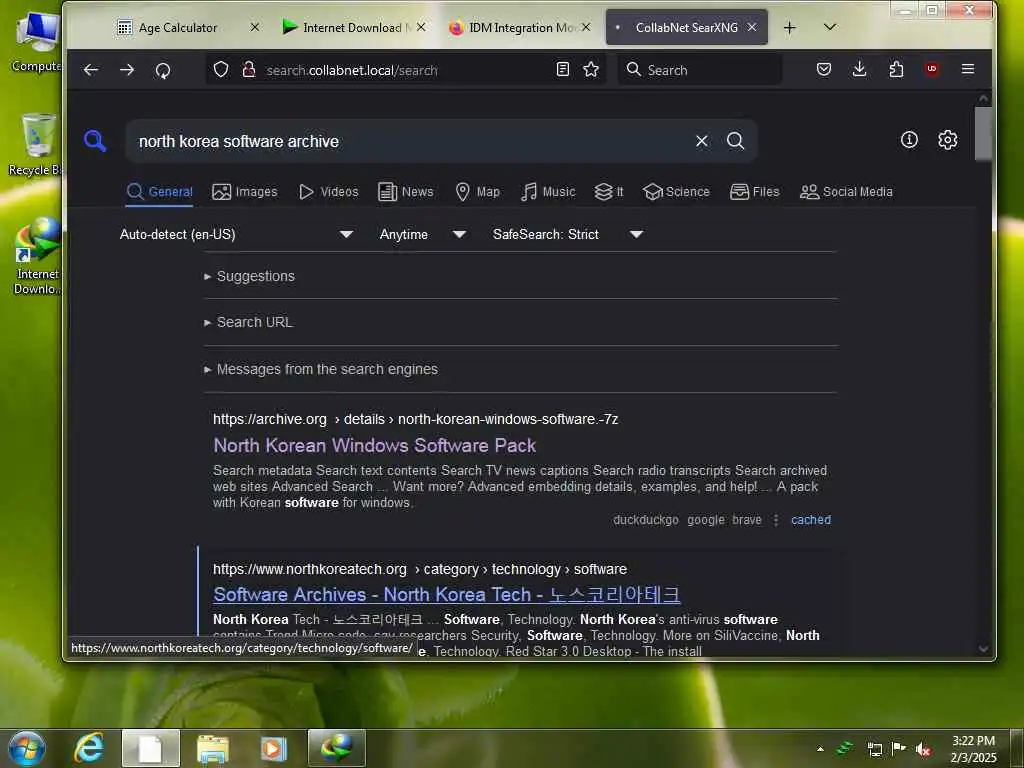Screen dimensions: 1024x768
Task: Close the CollabNet SearXNG tab
Action: coord(752,27)
